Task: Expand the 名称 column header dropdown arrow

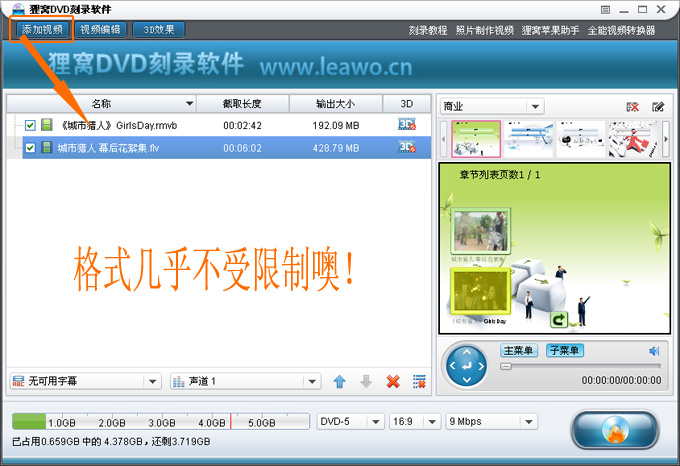Action: click(190, 104)
